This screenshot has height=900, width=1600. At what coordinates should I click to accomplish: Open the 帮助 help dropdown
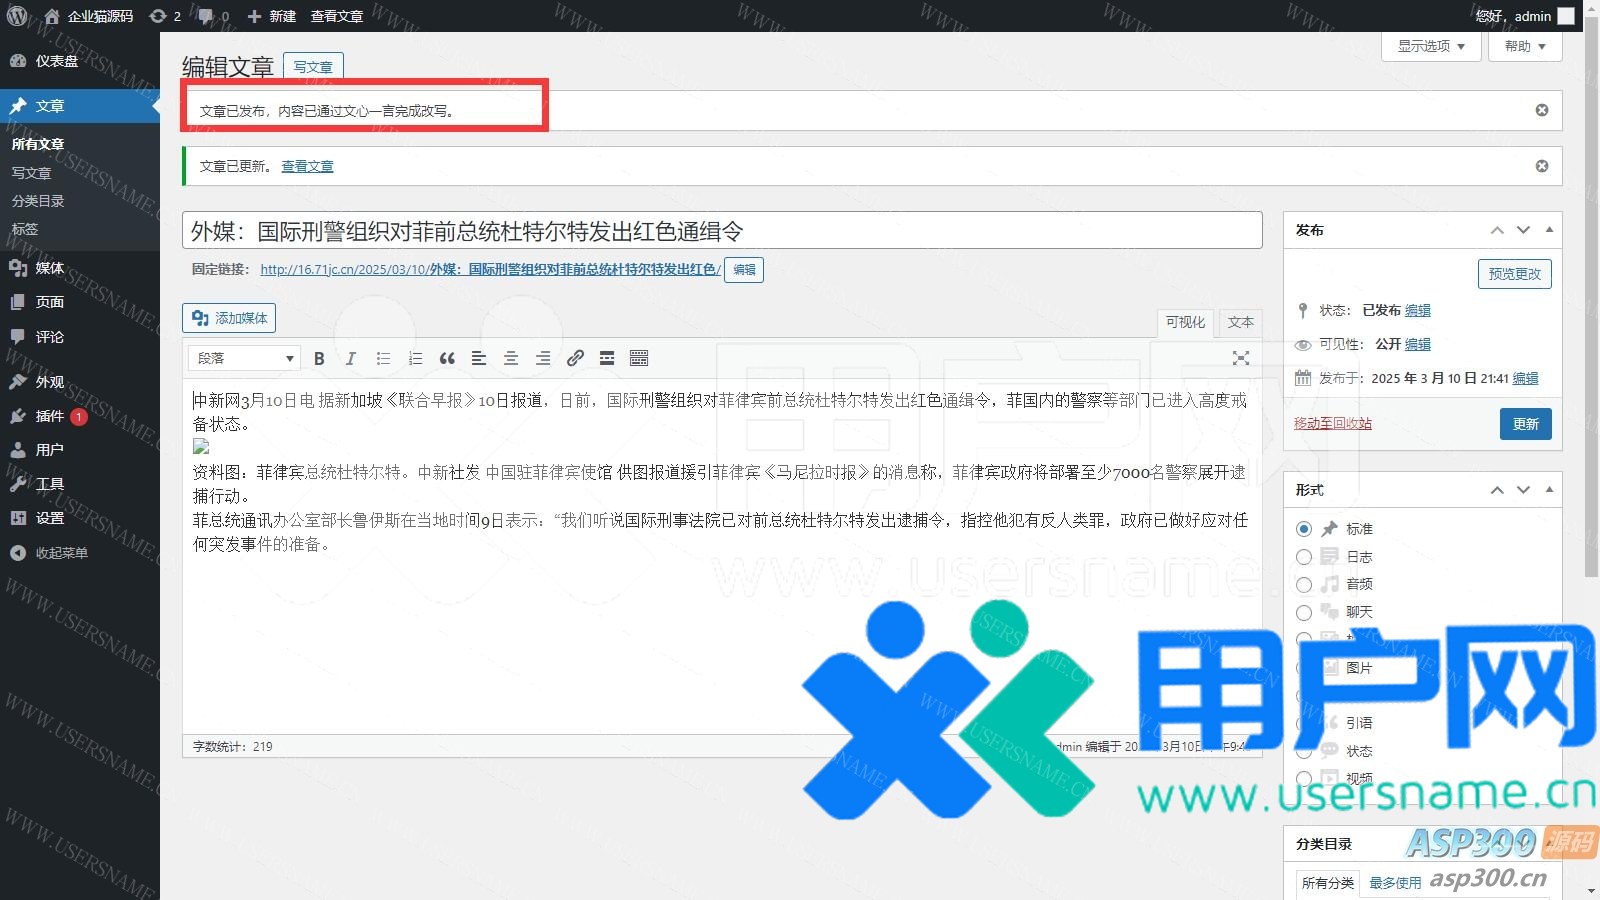click(1525, 46)
